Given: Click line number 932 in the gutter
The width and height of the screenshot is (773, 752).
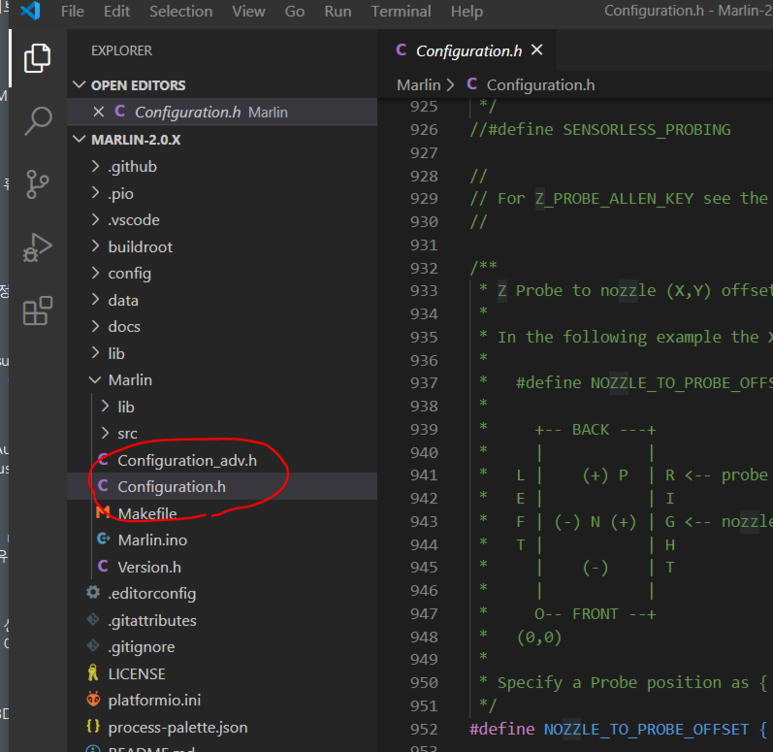Looking at the screenshot, I should click(424, 268).
